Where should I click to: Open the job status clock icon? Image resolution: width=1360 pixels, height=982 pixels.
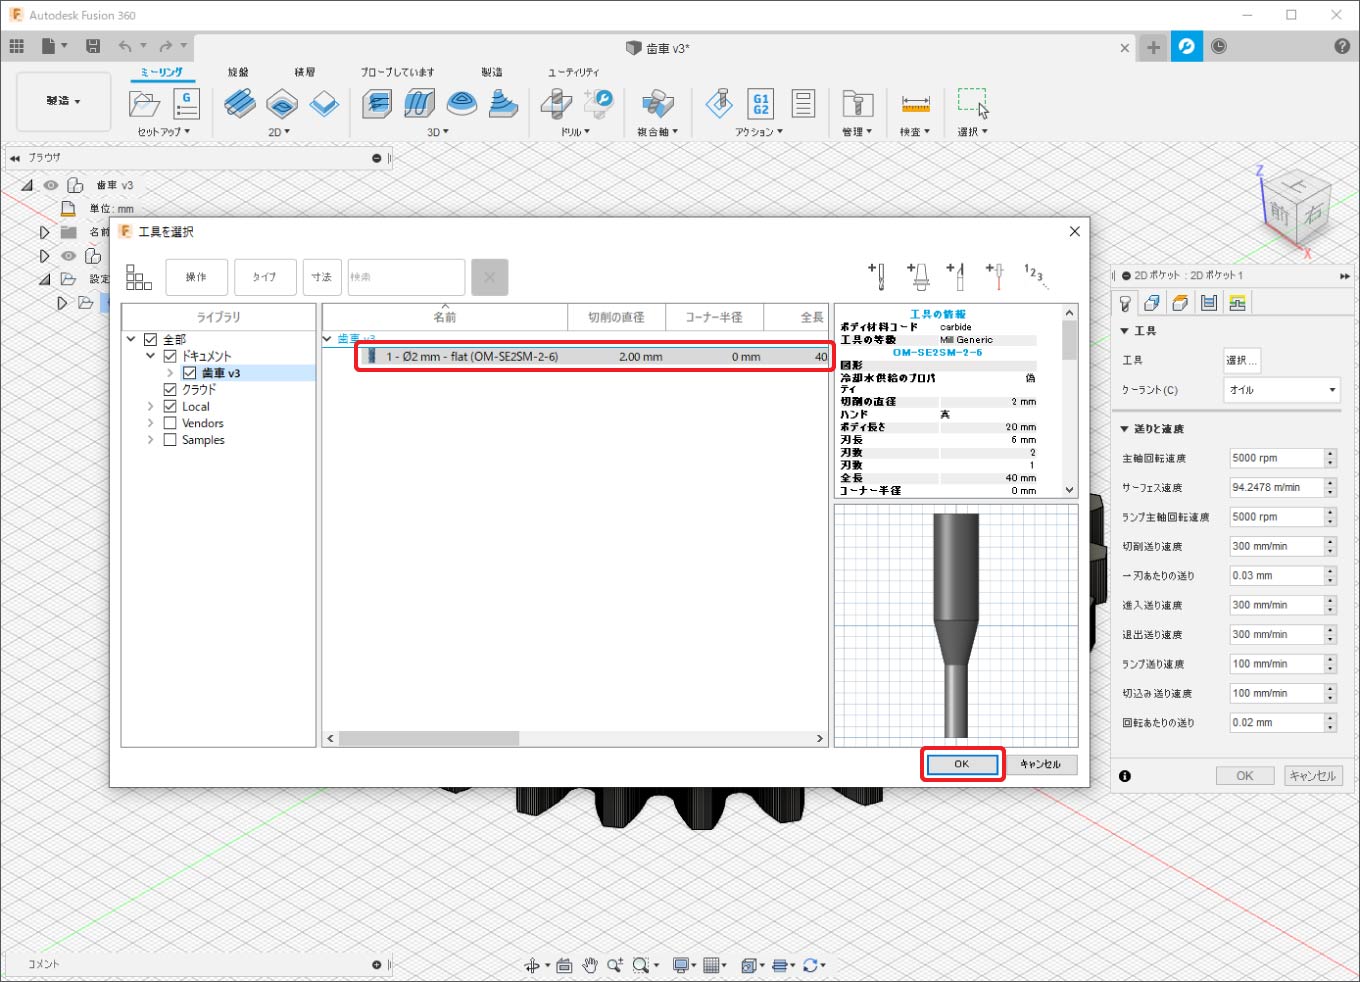[1219, 47]
